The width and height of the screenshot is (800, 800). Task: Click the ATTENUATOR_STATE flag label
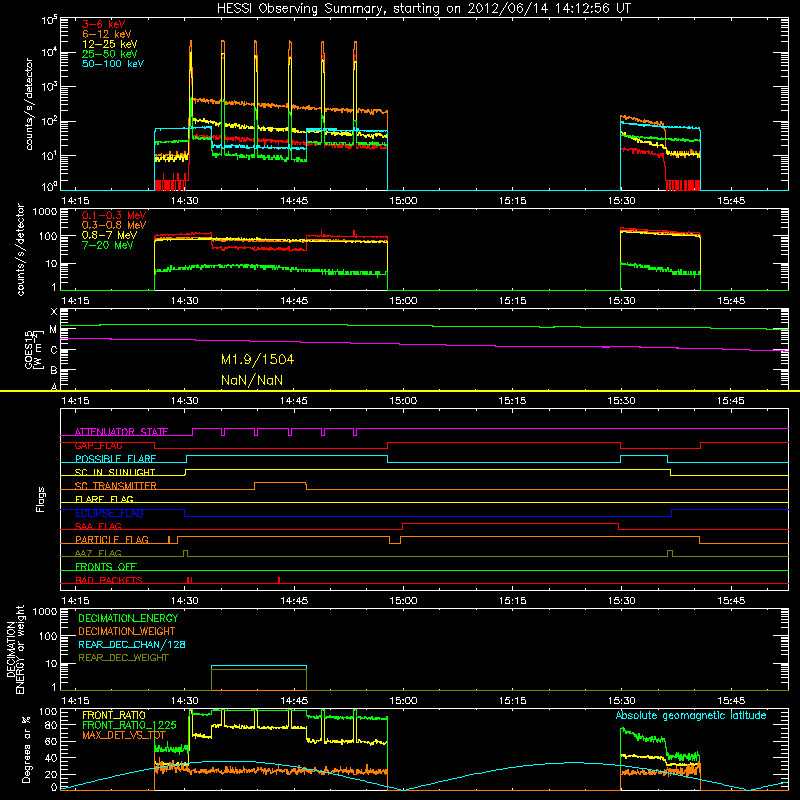coord(121,432)
